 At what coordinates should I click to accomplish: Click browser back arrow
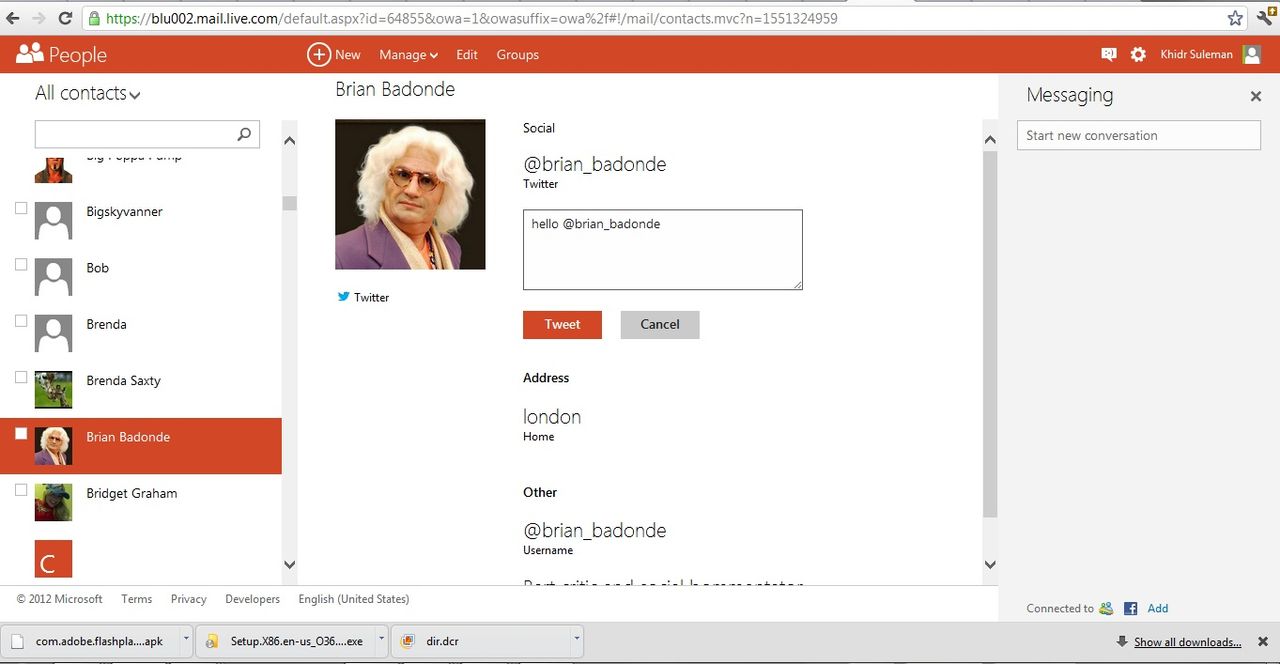click(x=13, y=18)
